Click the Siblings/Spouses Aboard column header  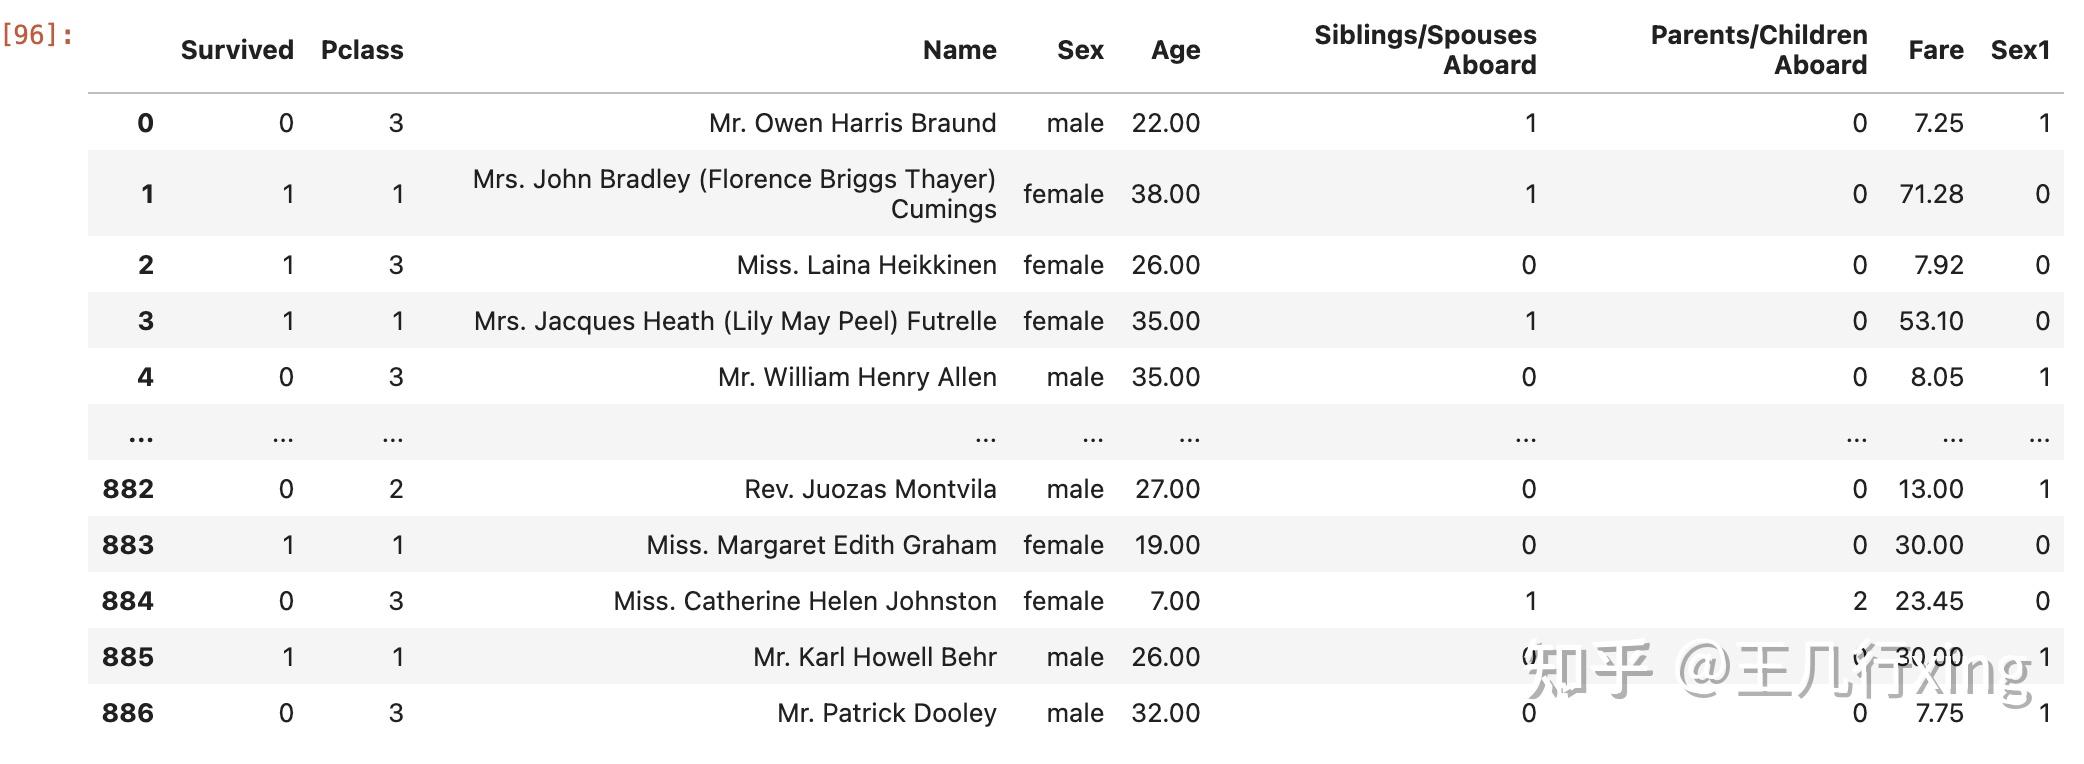point(1425,50)
